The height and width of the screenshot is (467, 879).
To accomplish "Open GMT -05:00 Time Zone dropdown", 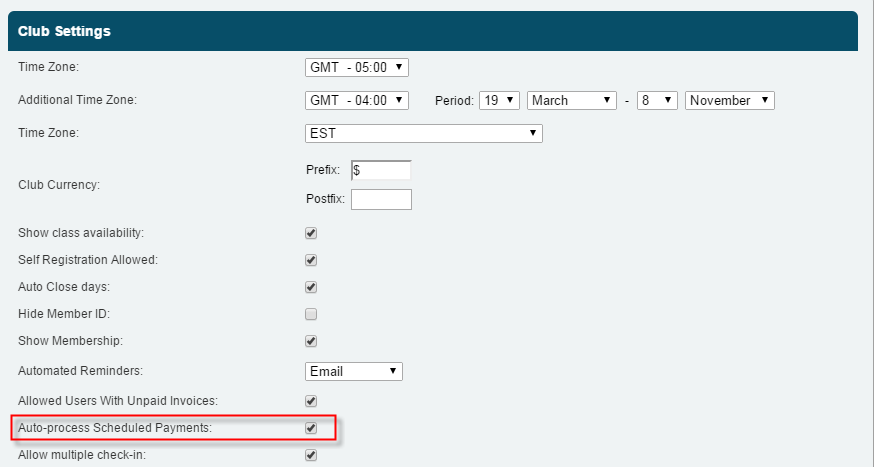I will [x=357, y=67].
